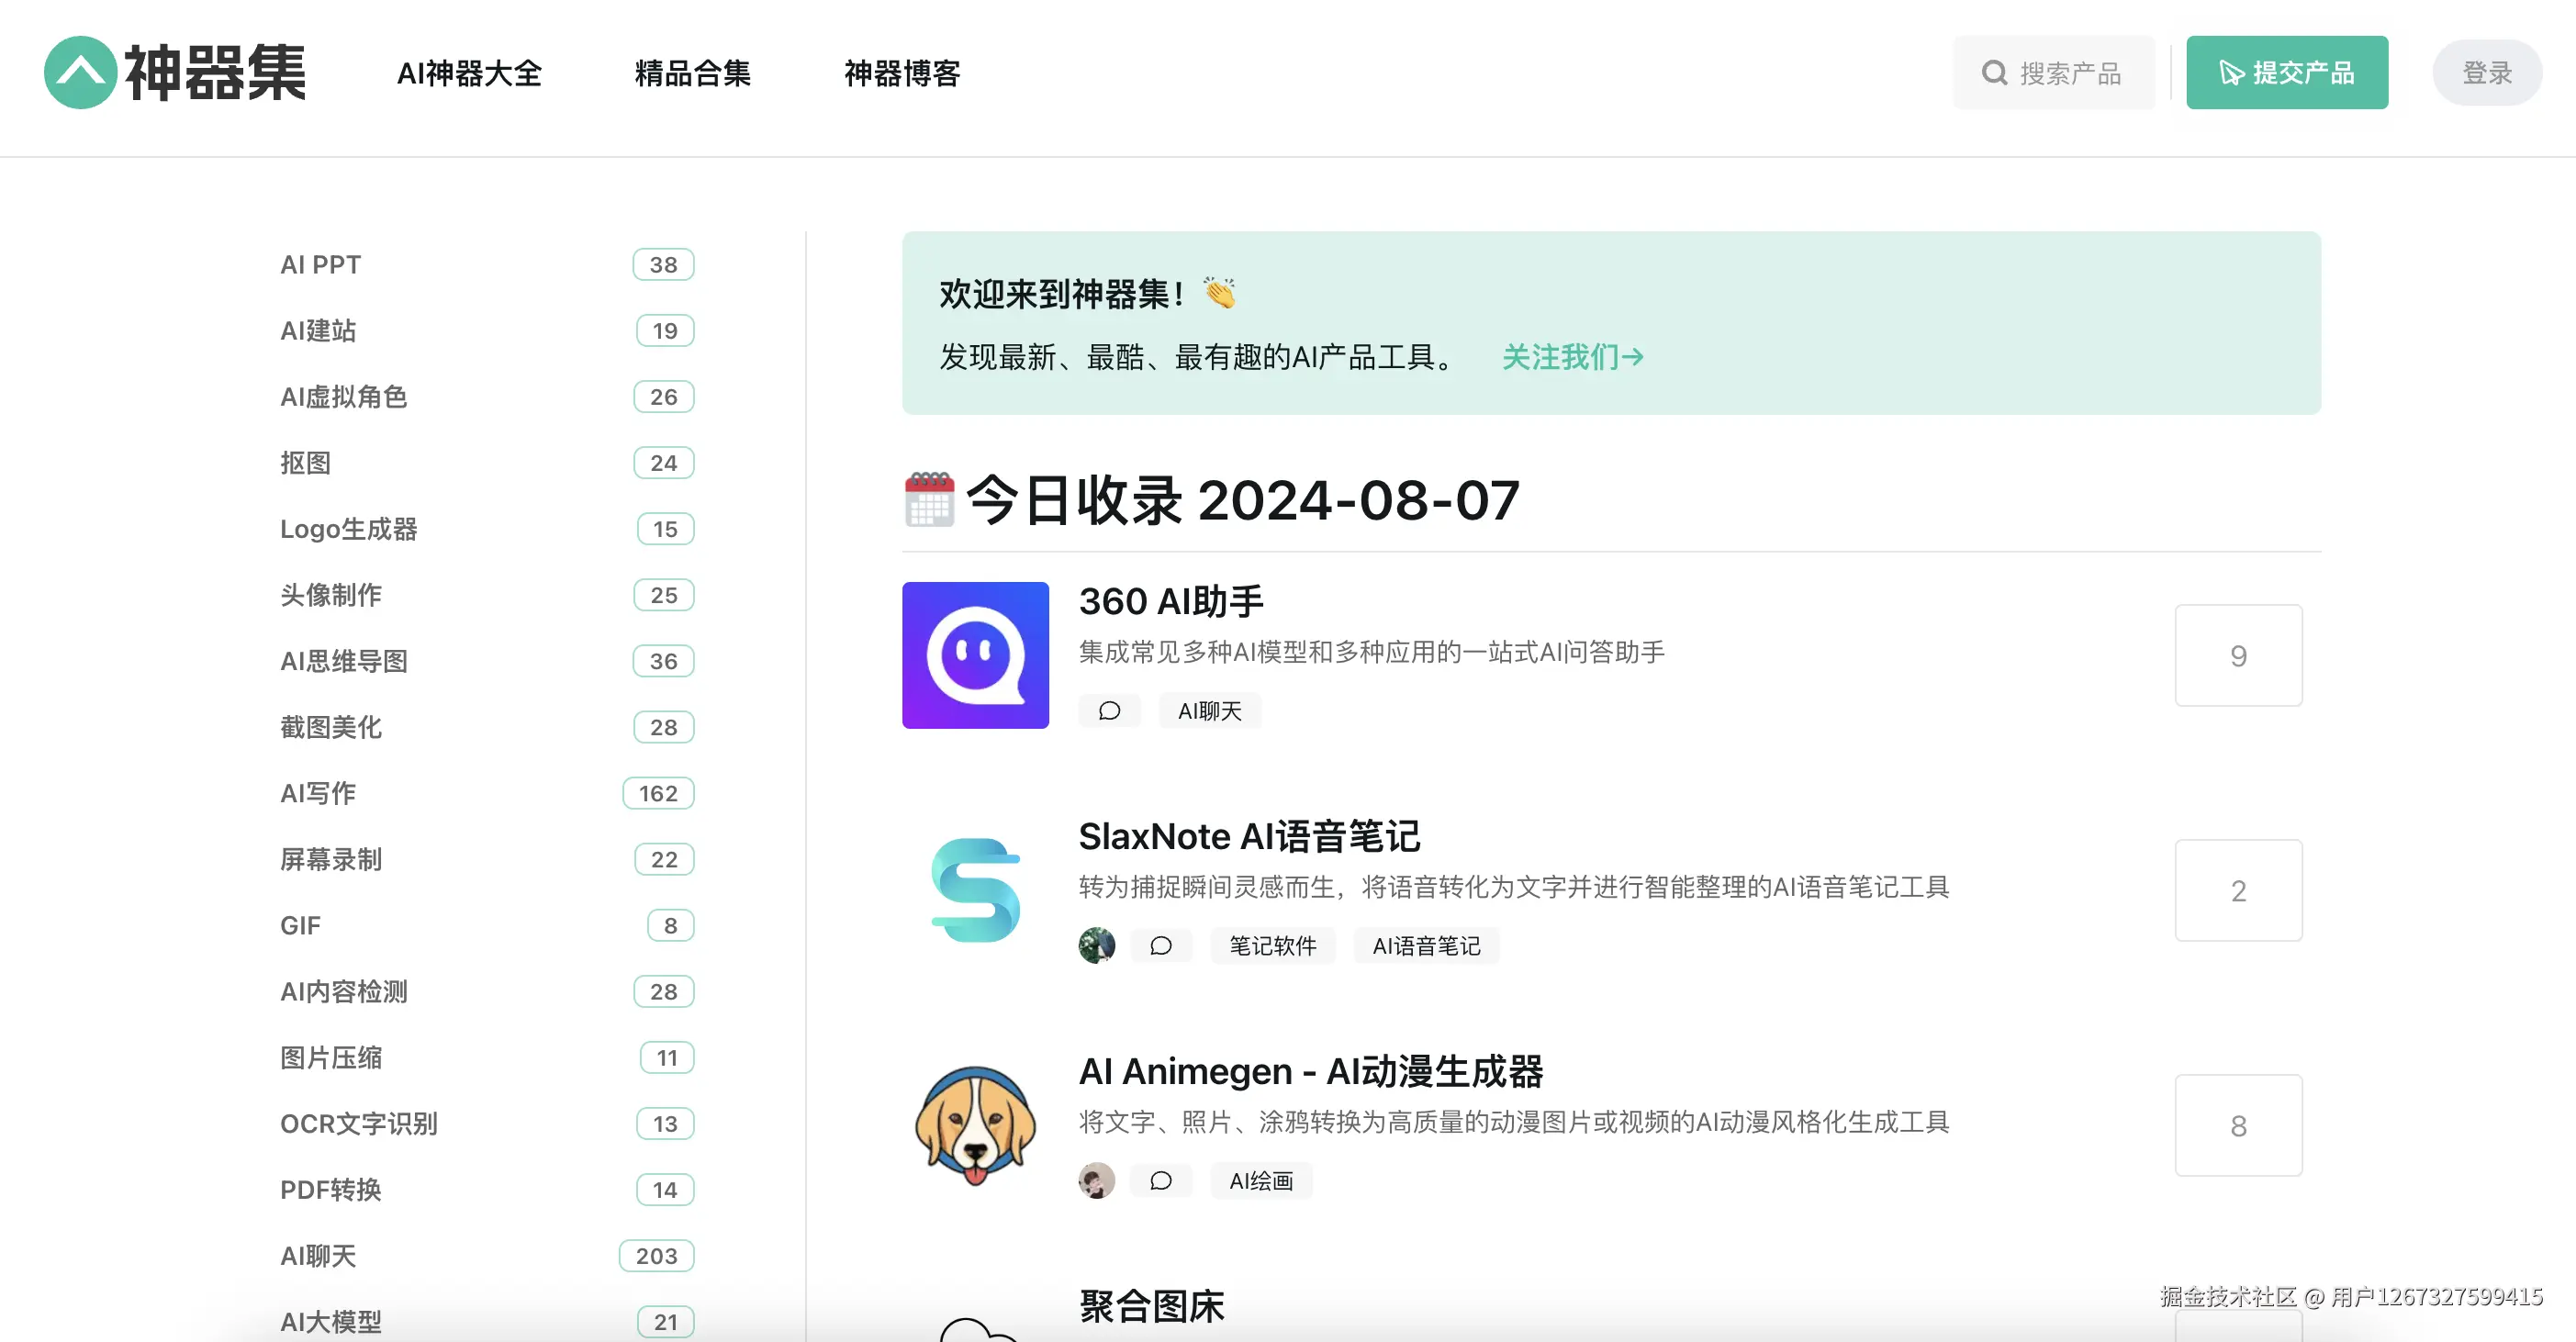Click the 笔记软件 tag
Screen dimensions: 2576x1342
(1273, 946)
